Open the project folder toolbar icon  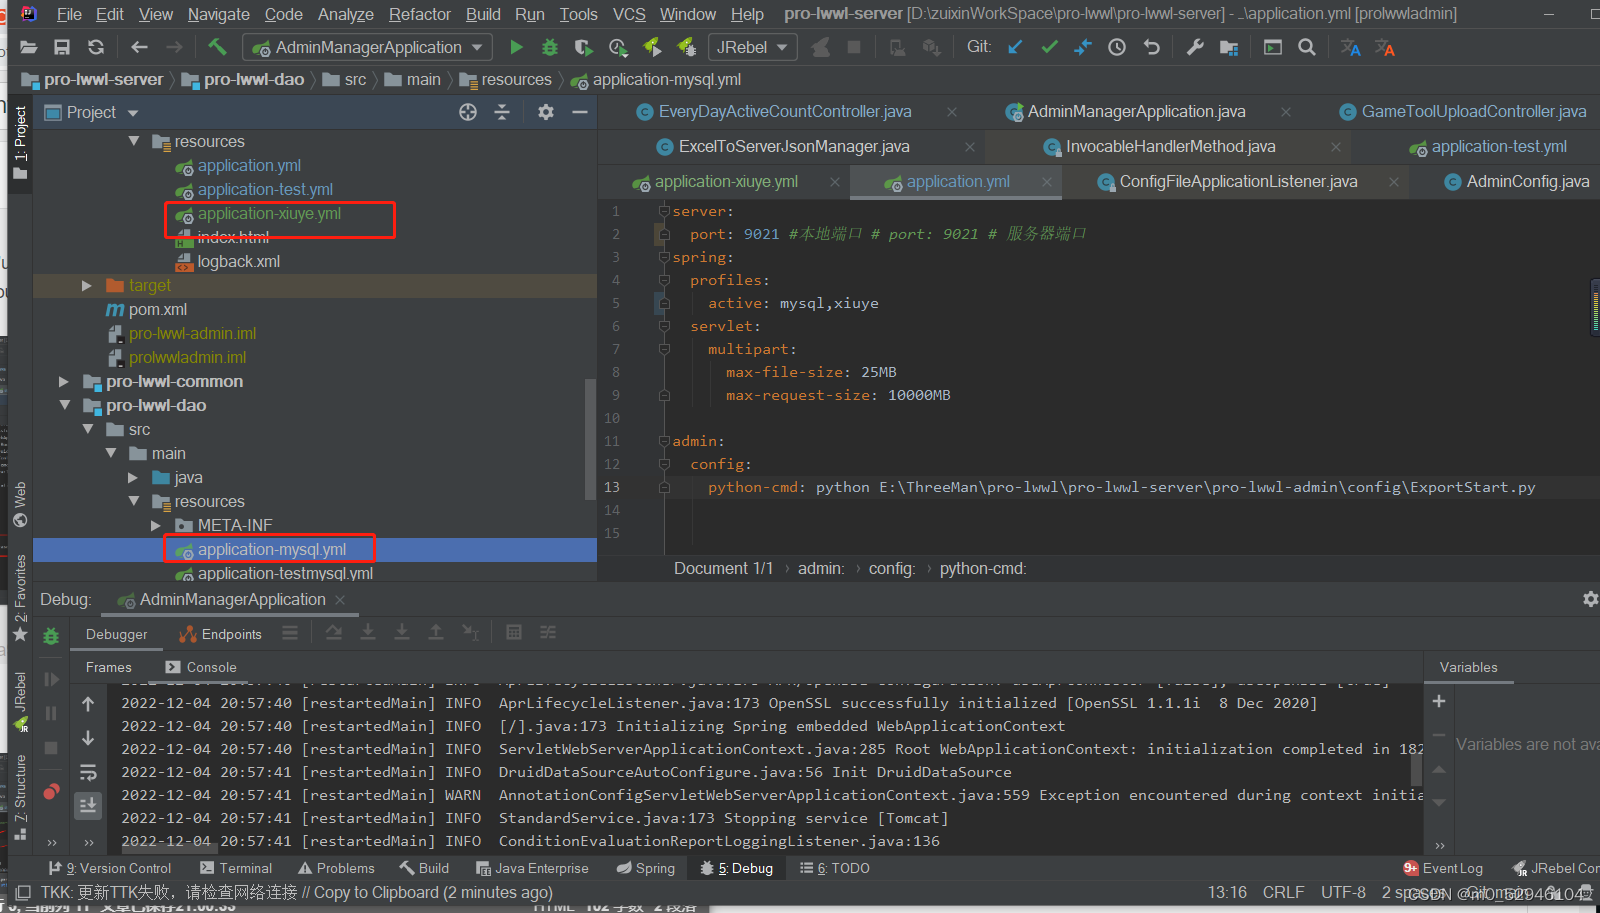point(29,47)
